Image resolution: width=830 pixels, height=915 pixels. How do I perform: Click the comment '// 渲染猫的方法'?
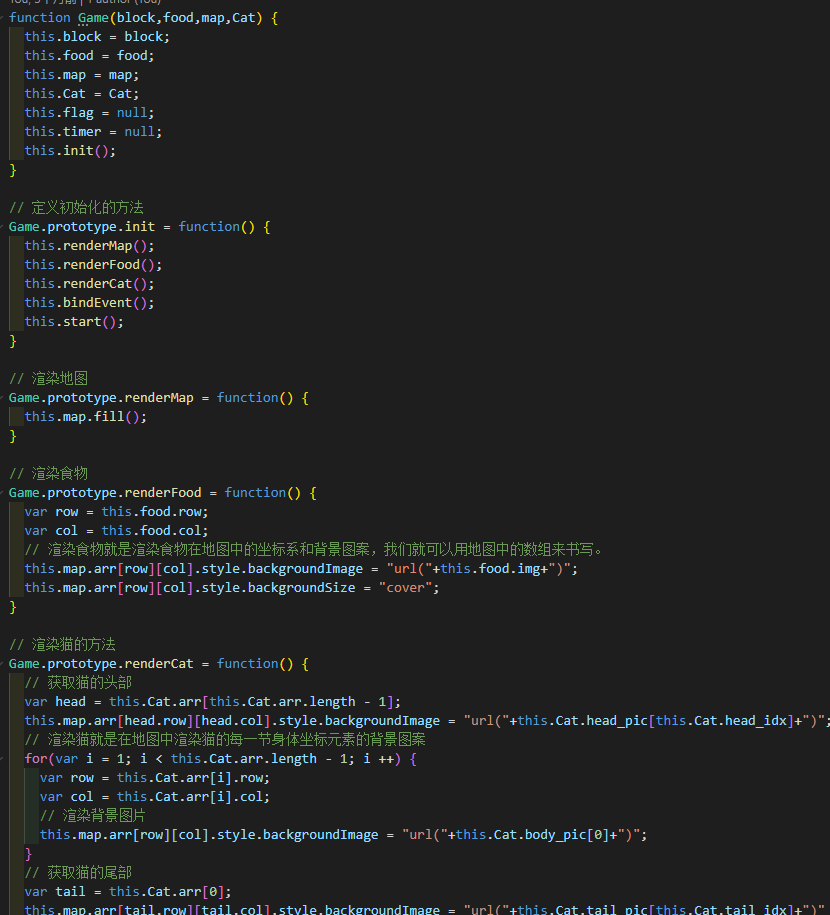(x=62, y=645)
